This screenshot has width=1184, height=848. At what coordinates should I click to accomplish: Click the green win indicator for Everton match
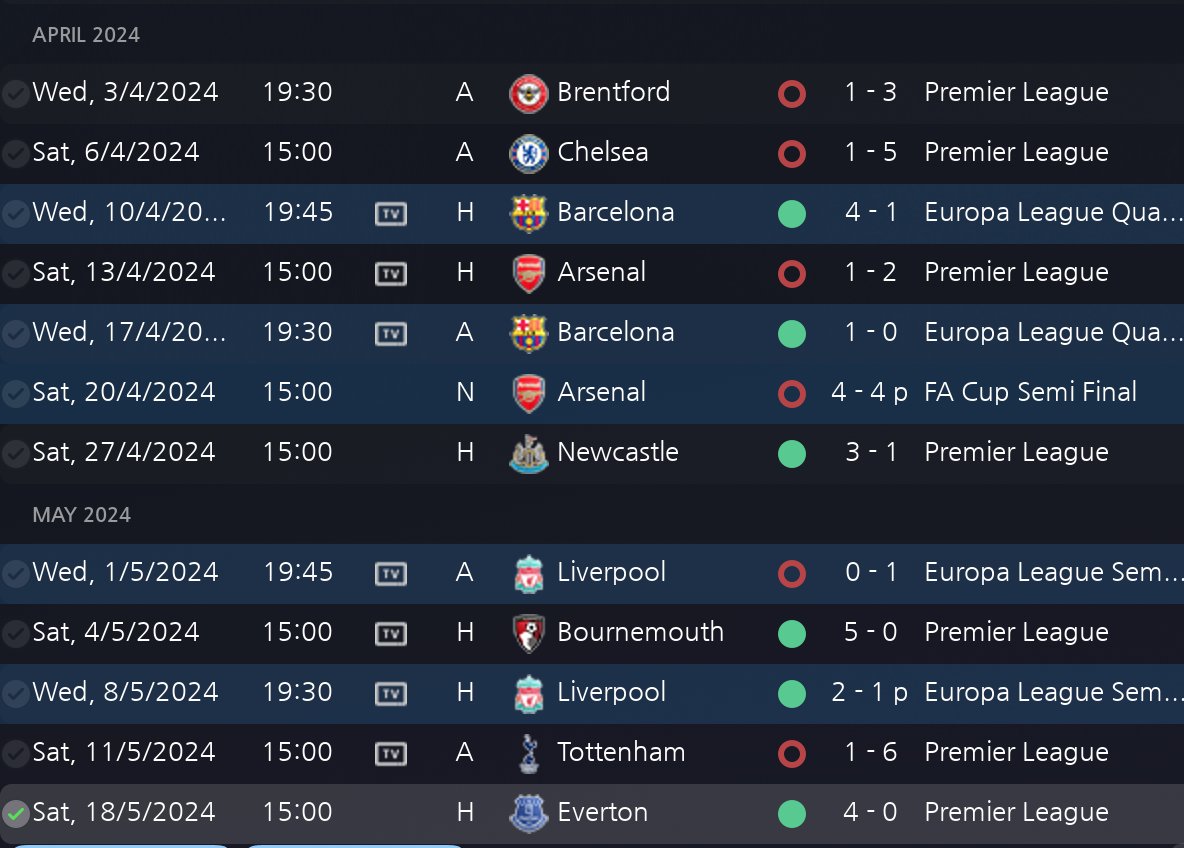point(792,813)
